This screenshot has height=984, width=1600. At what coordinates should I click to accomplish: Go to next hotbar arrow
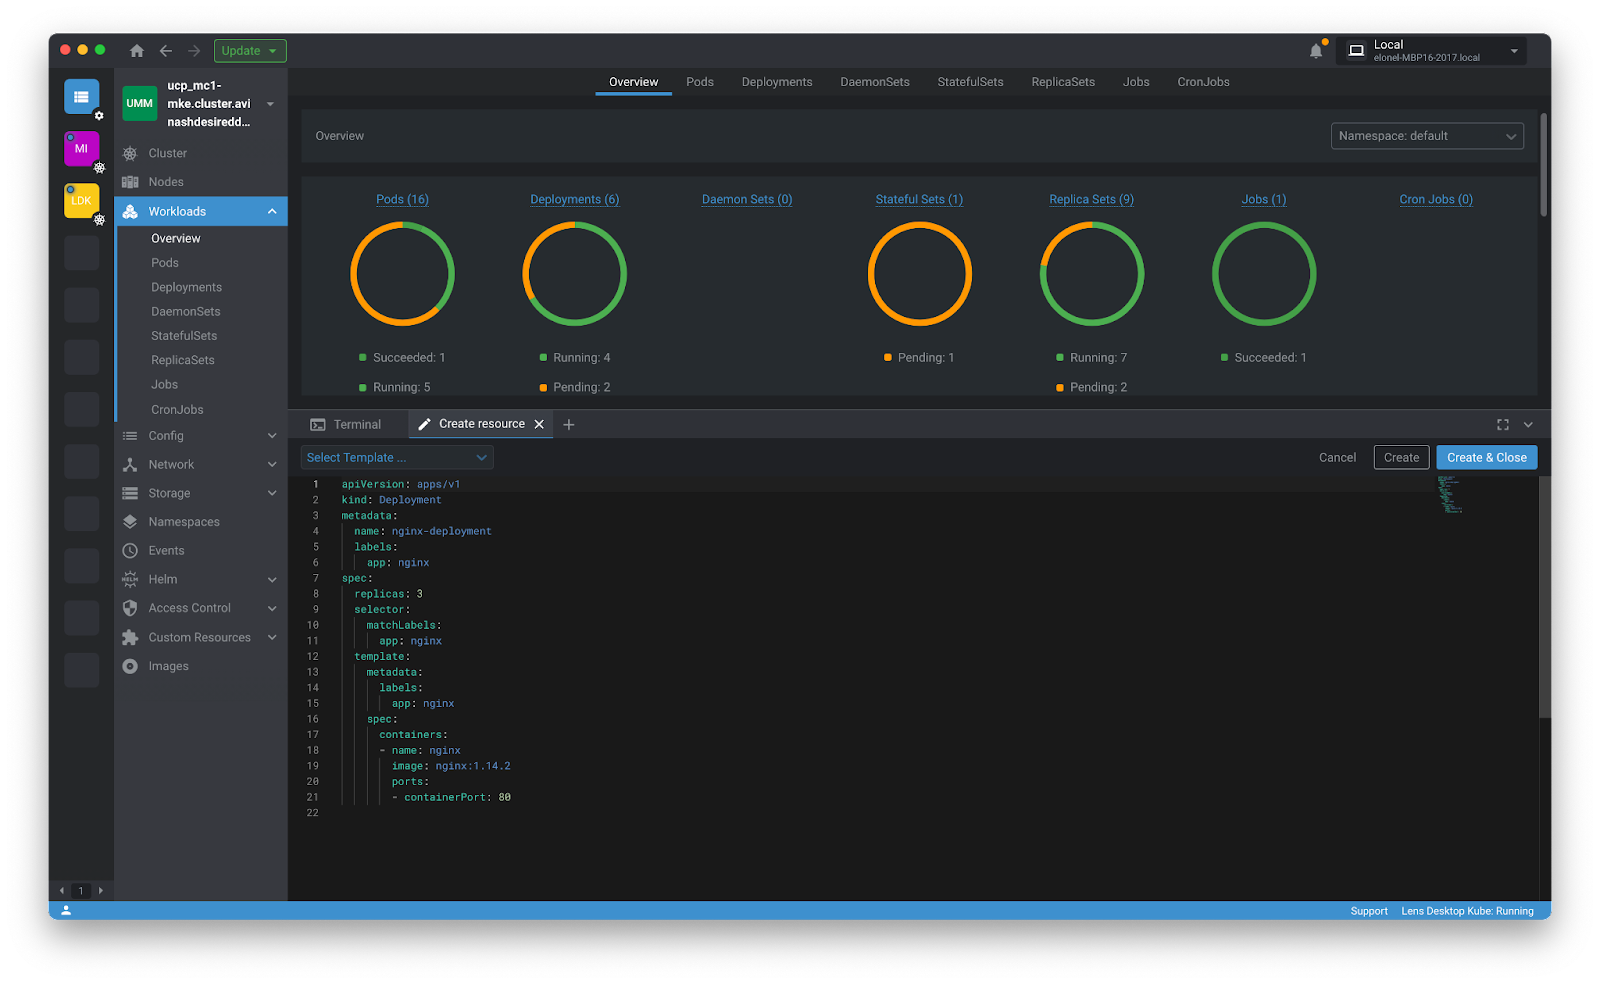tap(100, 890)
